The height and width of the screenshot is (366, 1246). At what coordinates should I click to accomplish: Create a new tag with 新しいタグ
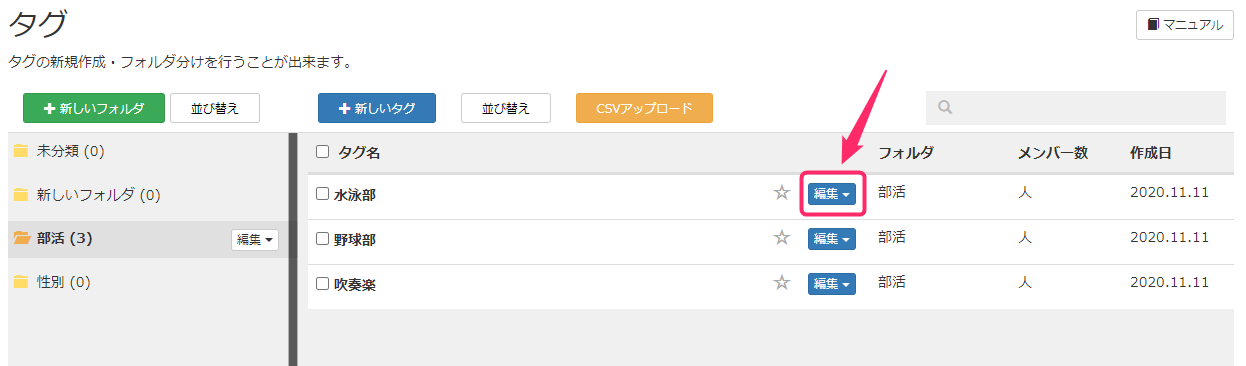tap(377, 108)
